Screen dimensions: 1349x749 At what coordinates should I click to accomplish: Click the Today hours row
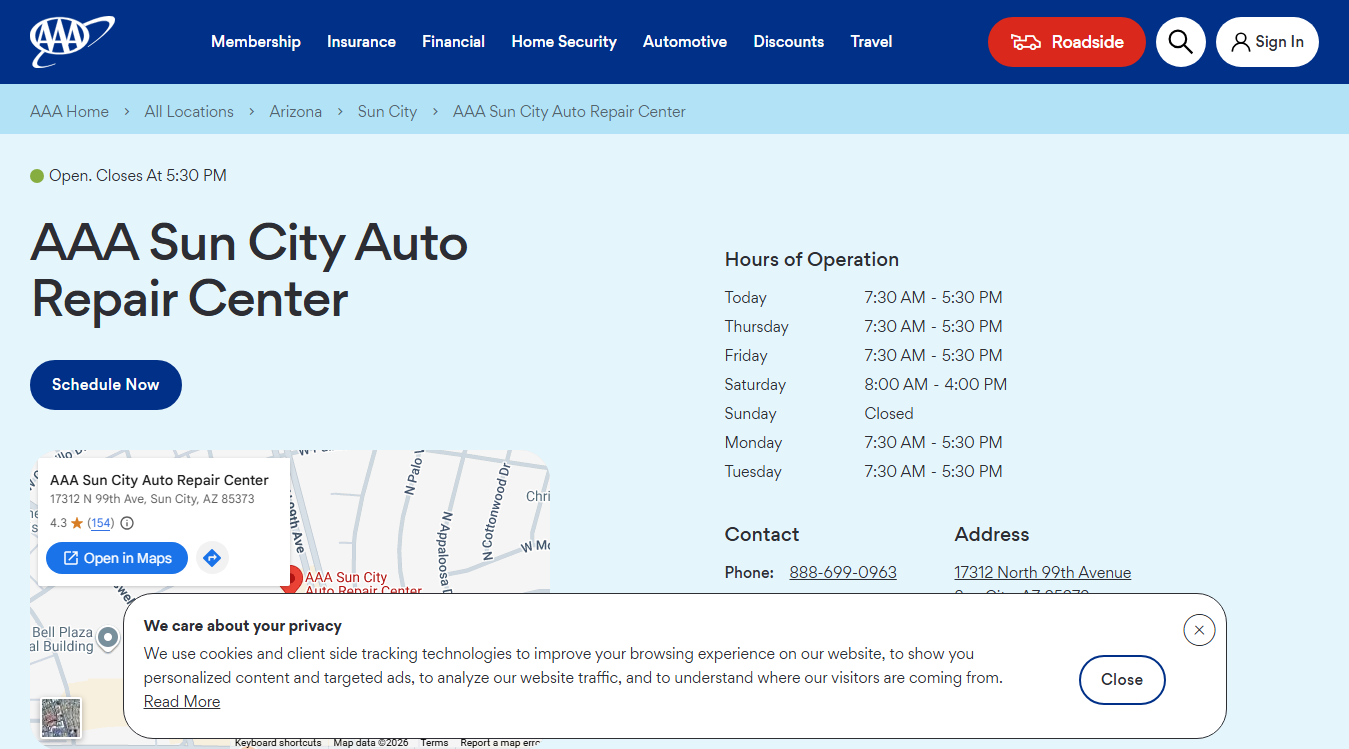click(864, 298)
